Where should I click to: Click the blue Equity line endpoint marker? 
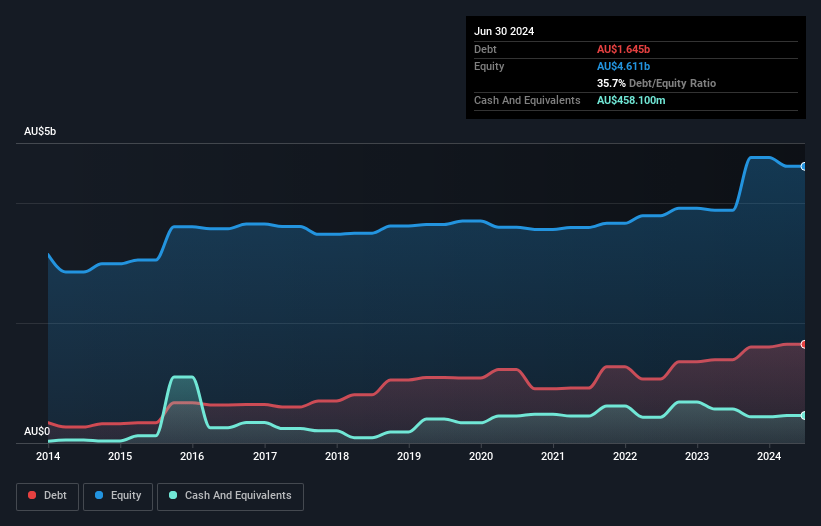click(803, 166)
